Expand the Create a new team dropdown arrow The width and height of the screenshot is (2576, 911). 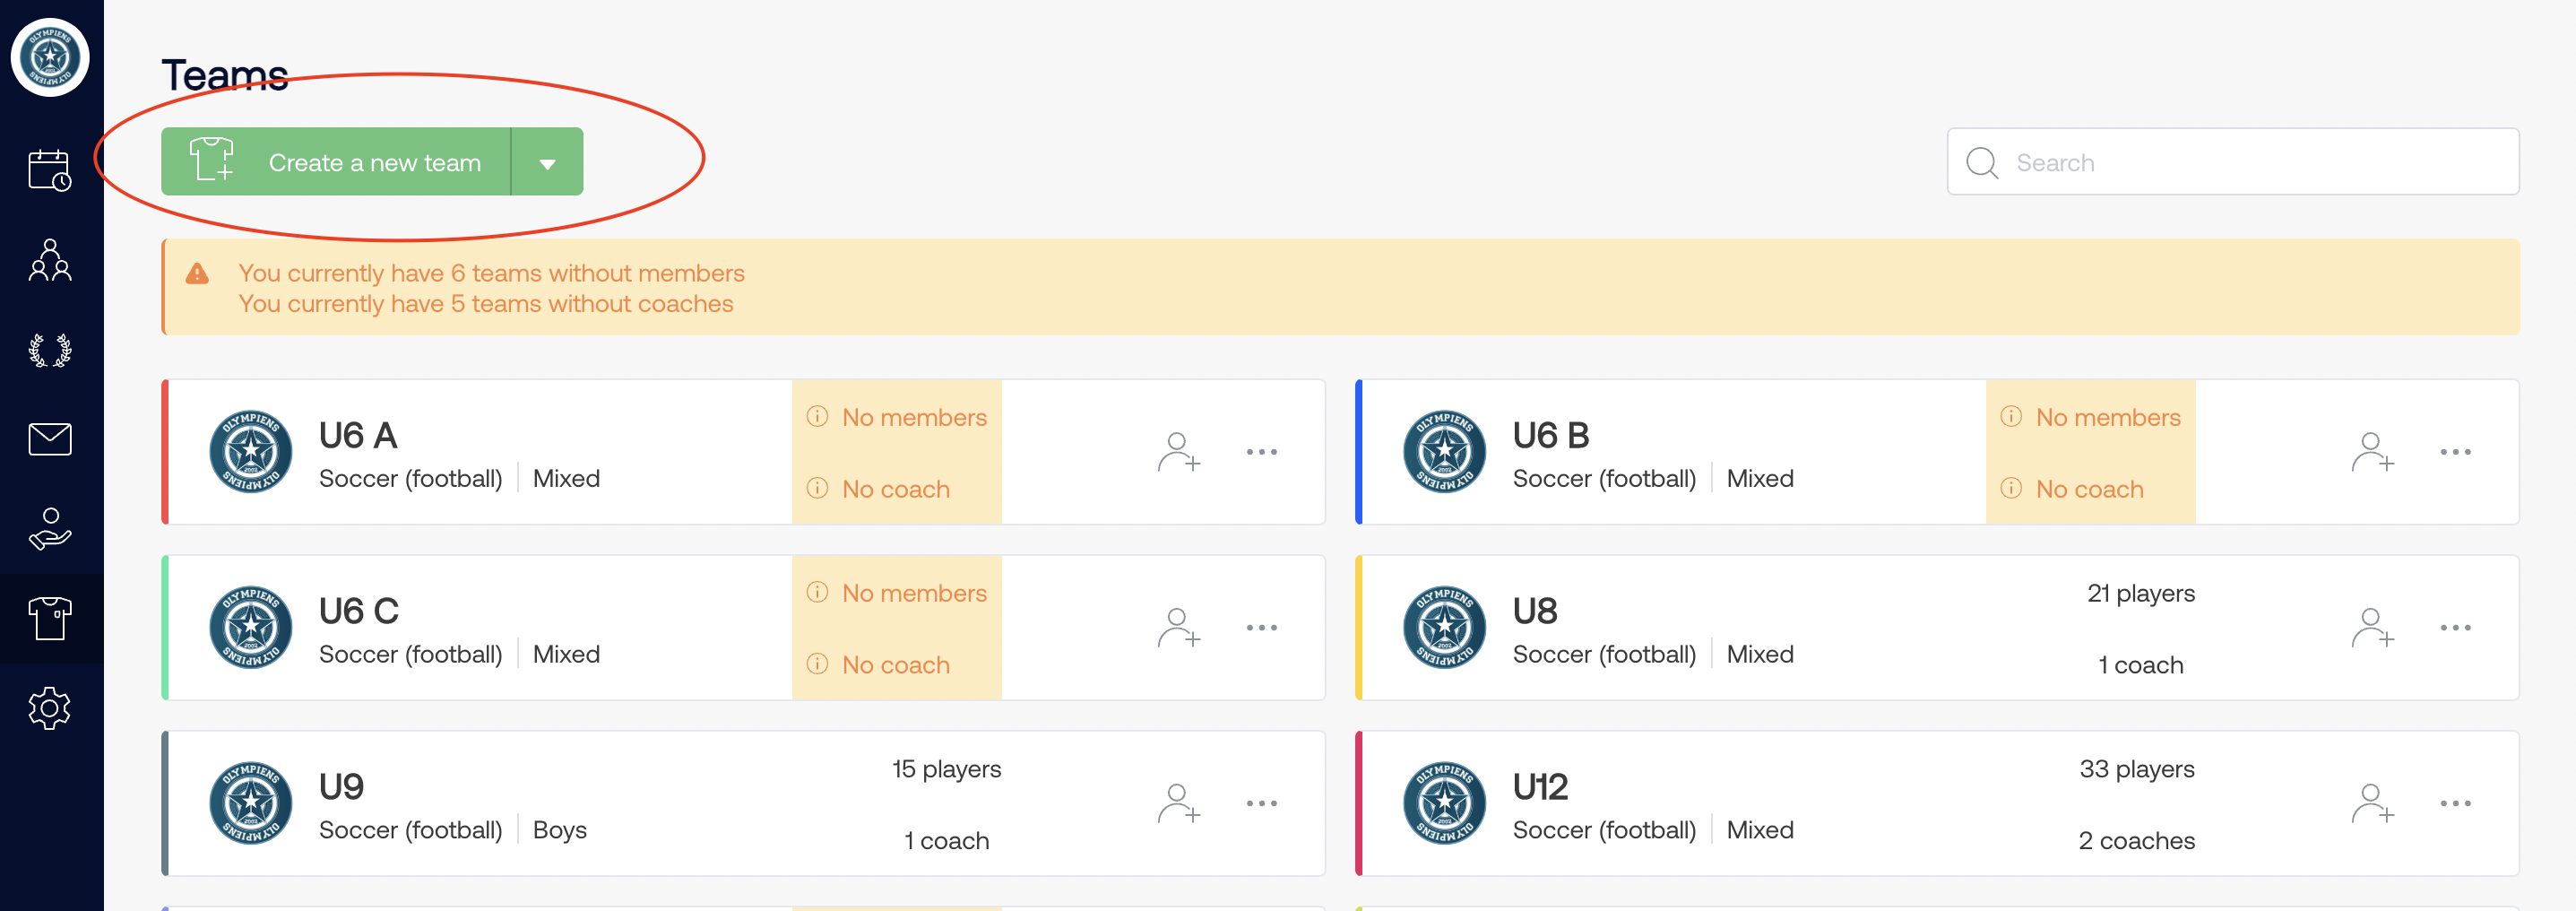coord(547,163)
